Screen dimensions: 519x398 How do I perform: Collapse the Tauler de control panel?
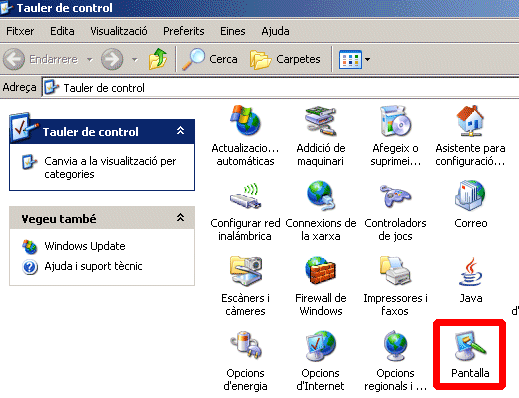tap(180, 130)
